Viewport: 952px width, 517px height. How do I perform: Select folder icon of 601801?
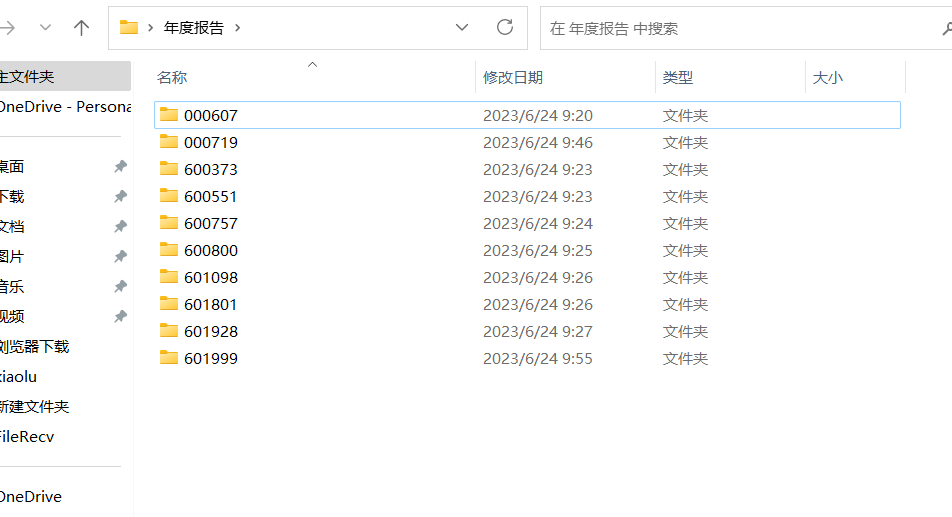(169, 303)
